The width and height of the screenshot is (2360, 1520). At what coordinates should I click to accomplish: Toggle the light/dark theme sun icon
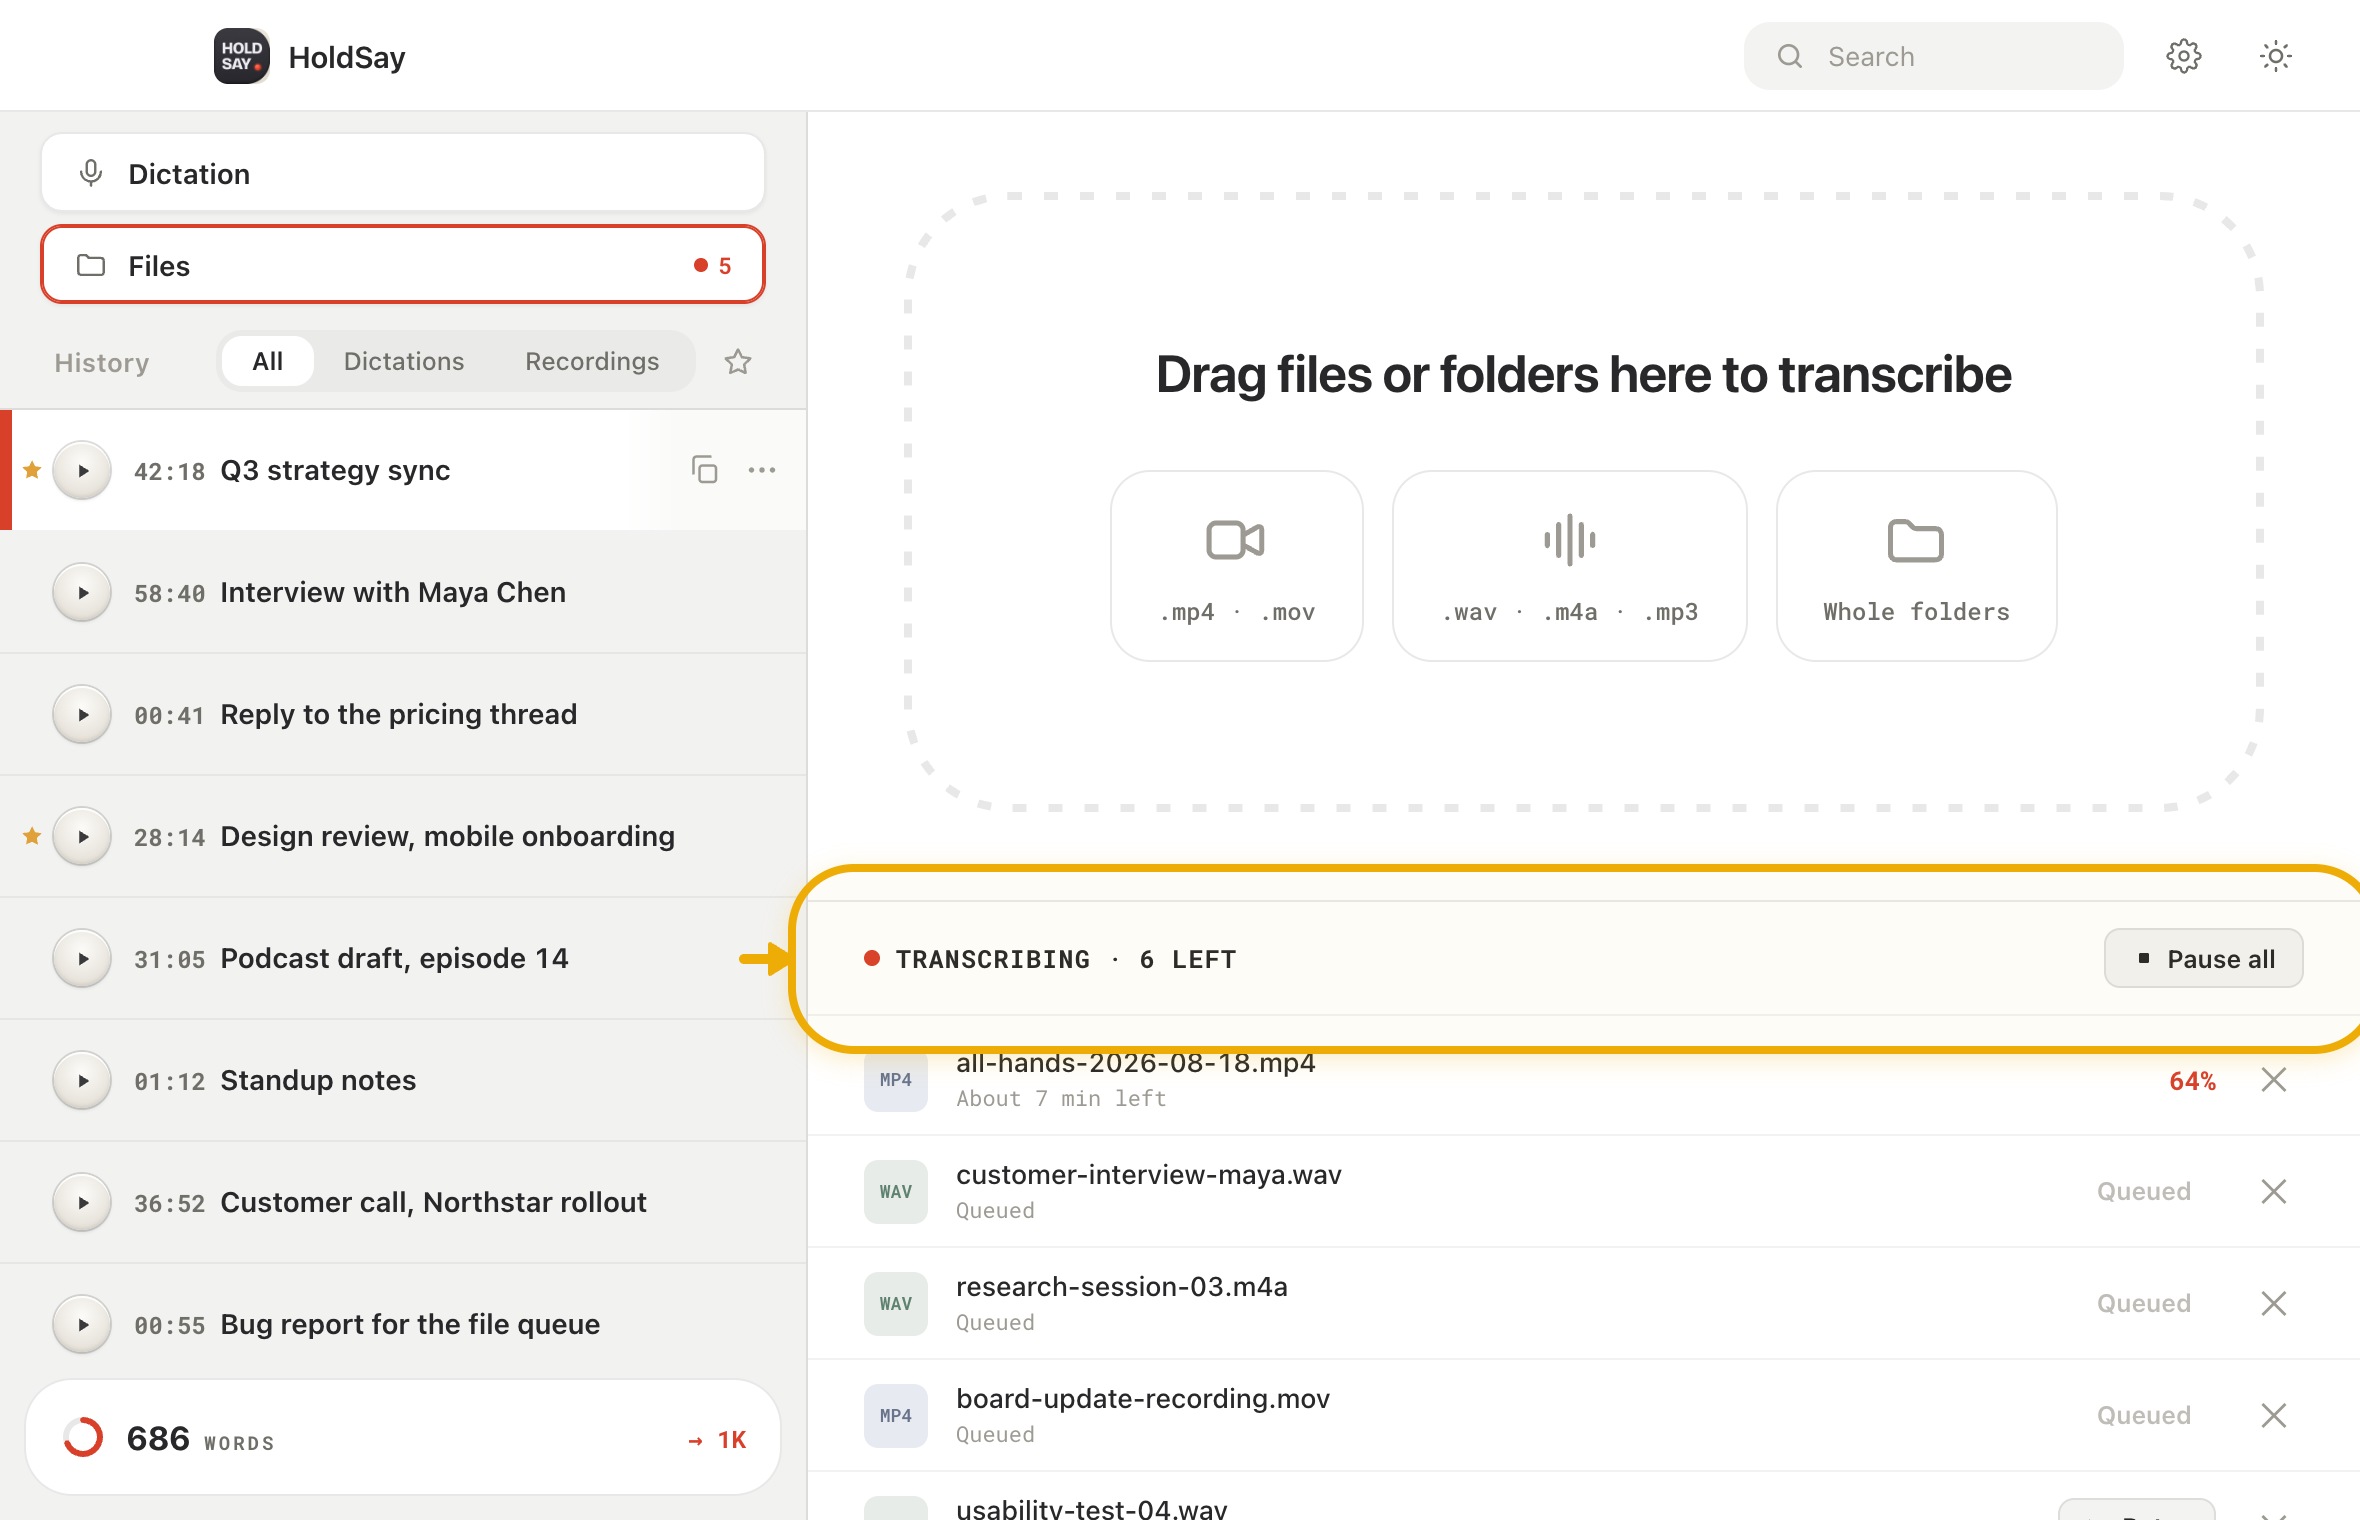point(2275,56)
